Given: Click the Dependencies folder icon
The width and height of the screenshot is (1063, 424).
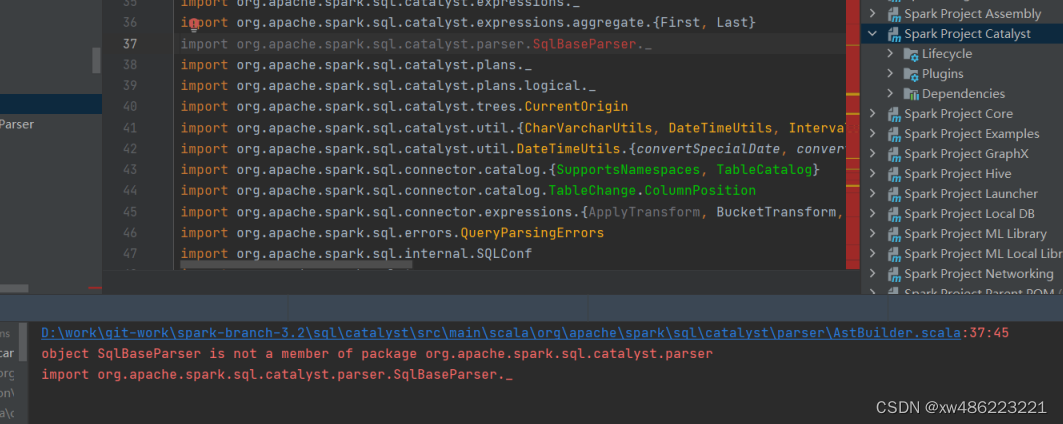Looking at the screenshot, I should point(911,94).
